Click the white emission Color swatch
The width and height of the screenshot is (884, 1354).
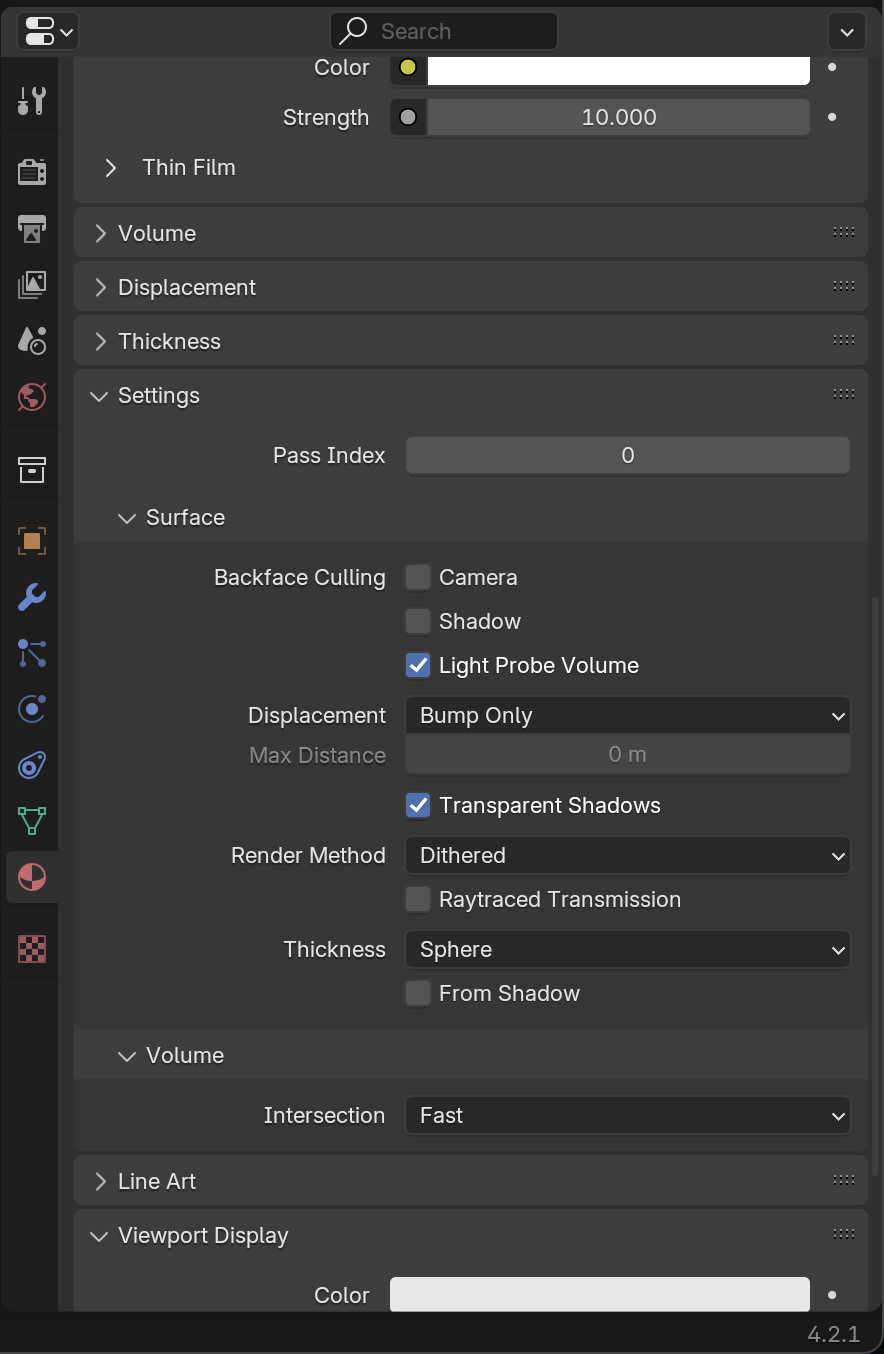pos(618,69)
